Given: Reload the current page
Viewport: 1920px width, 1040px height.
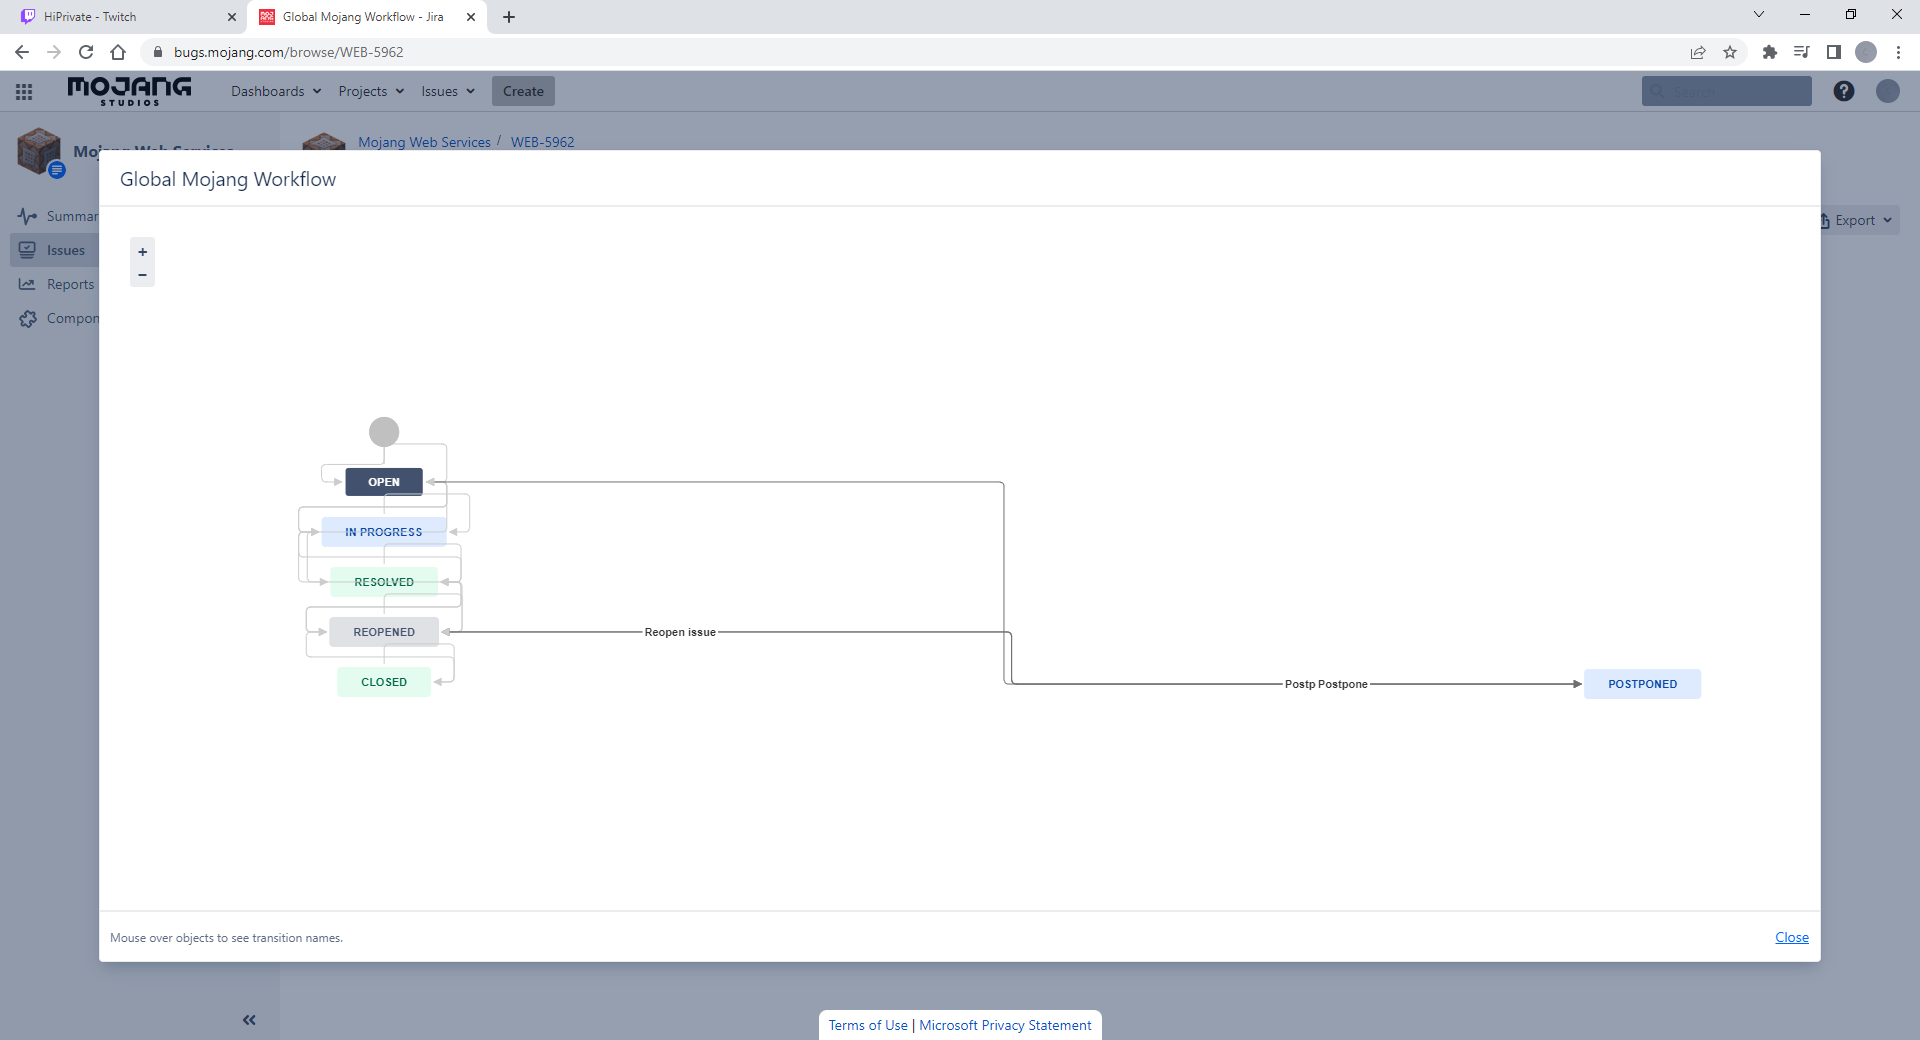Looking at the screenshot, I should (x=86, y=52).
